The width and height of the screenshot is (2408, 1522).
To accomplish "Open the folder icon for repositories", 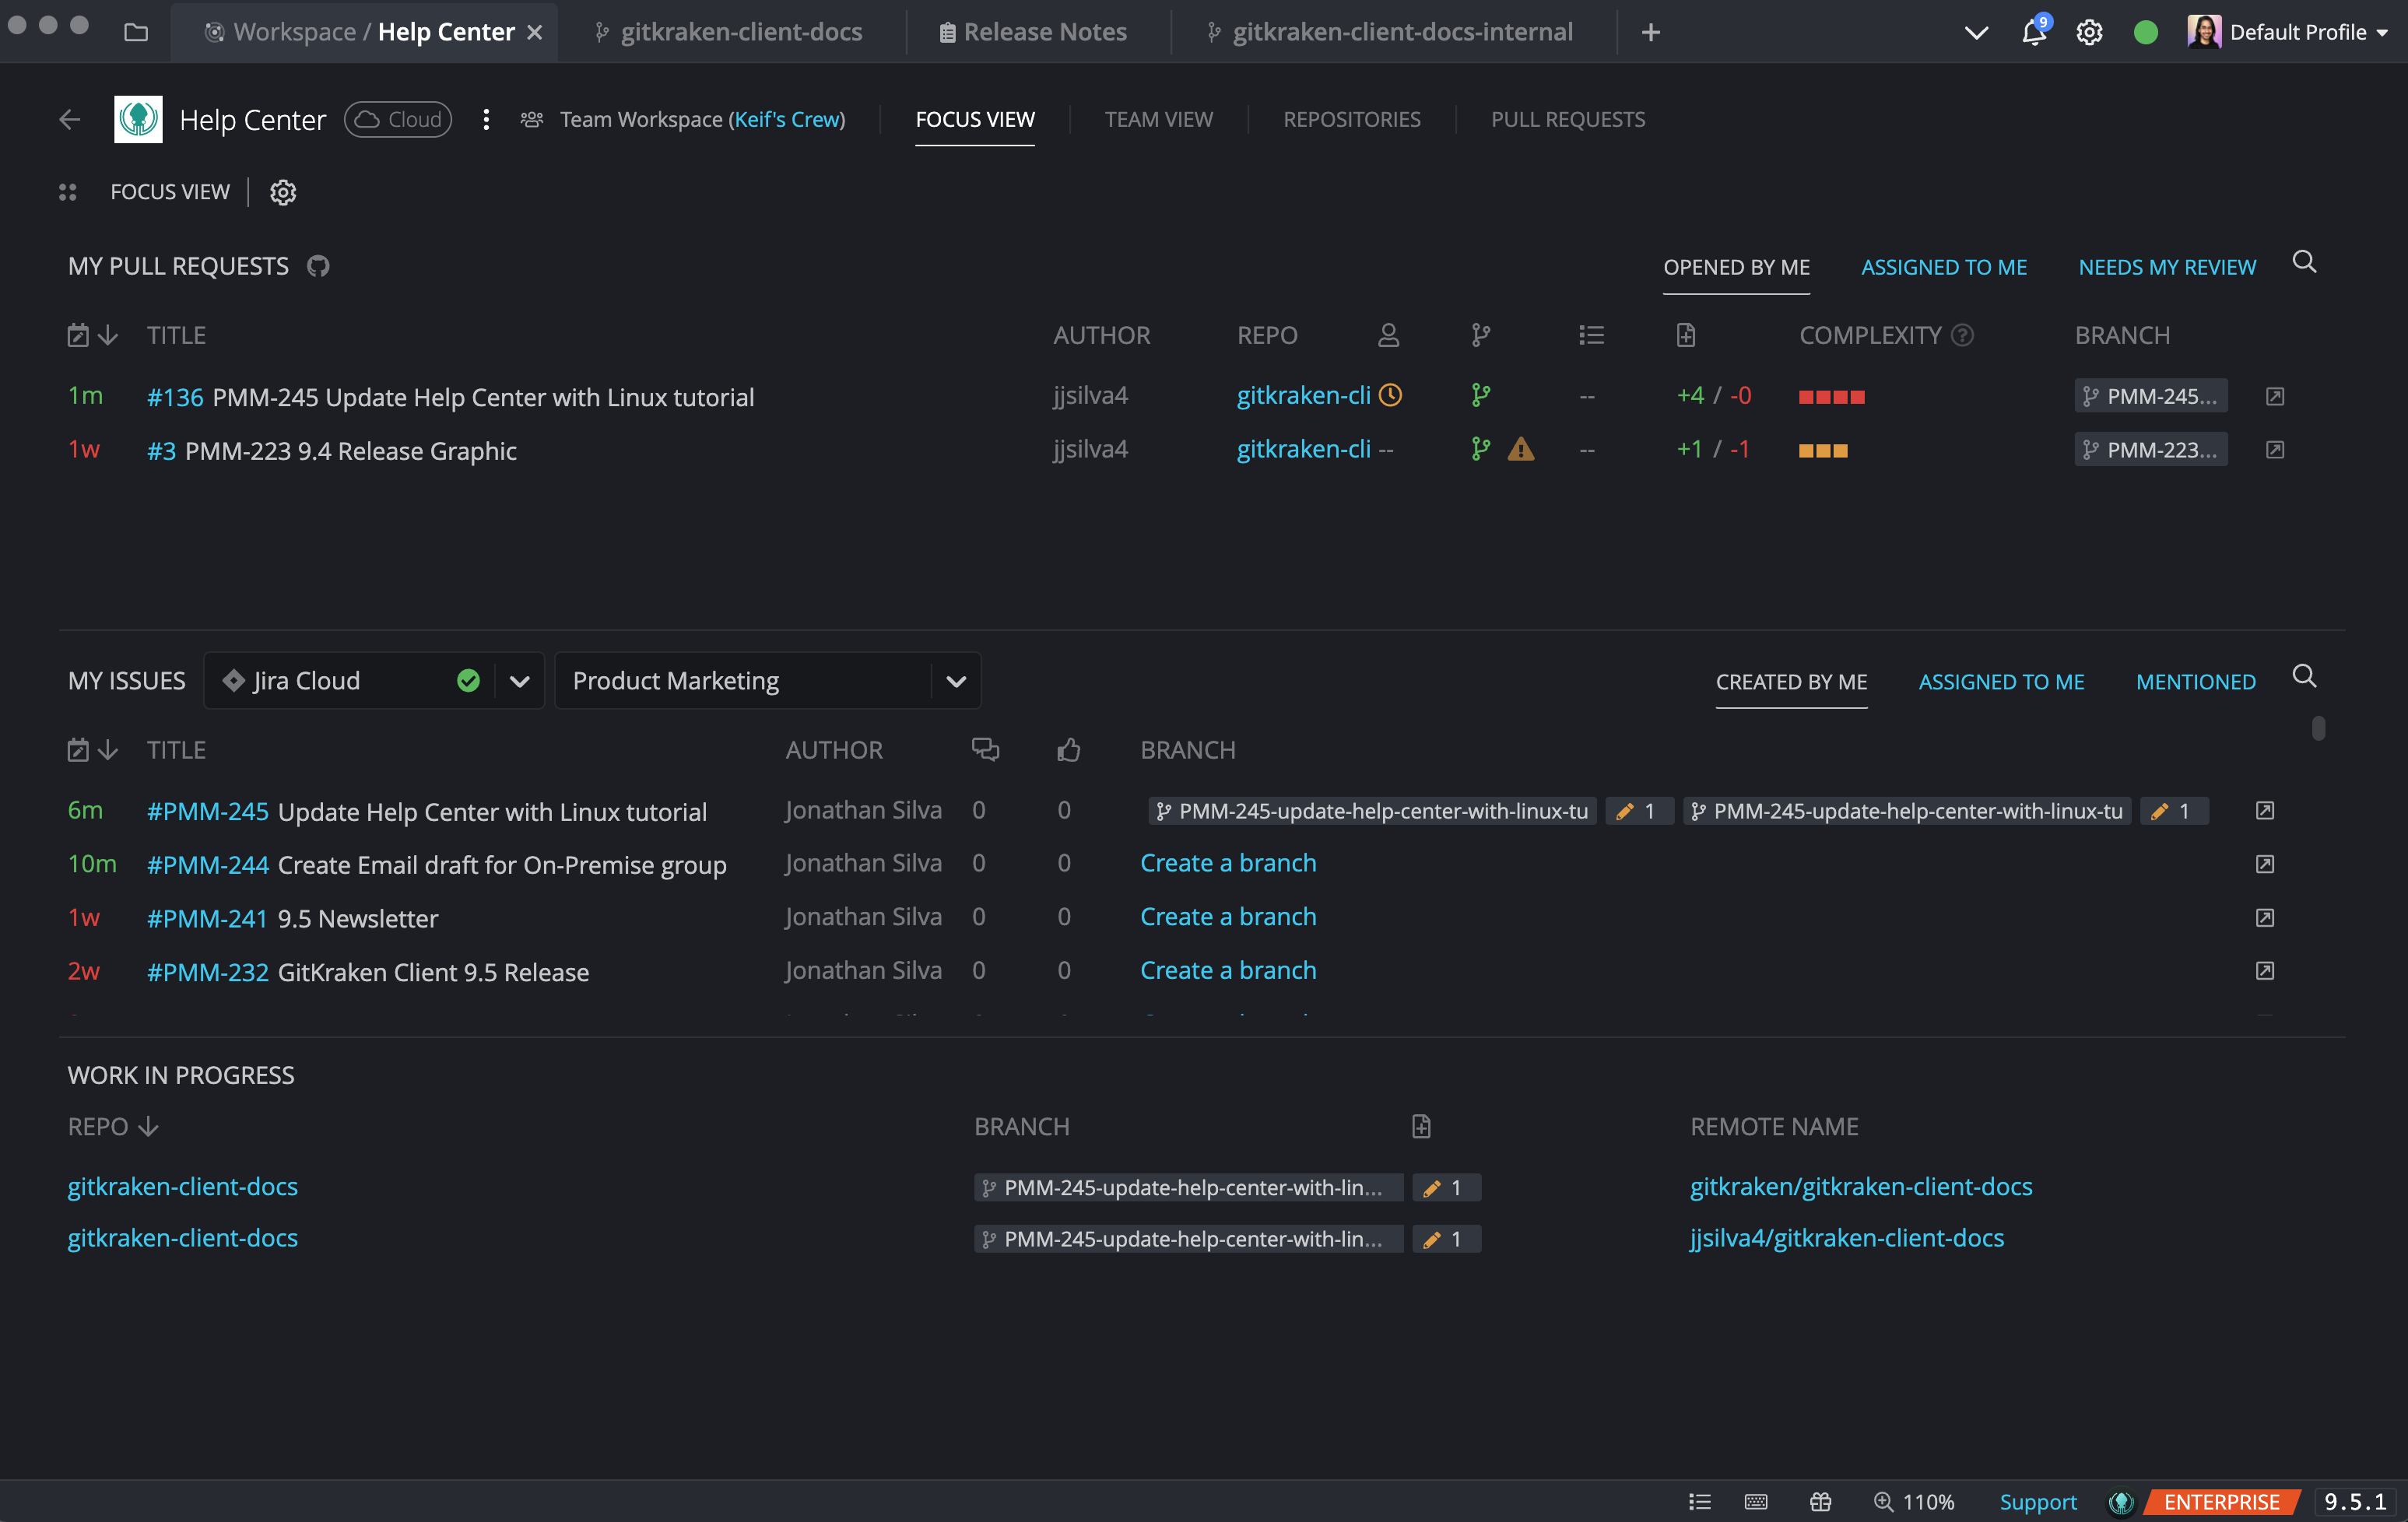I will pyautogui.click(x=136, y=32).
